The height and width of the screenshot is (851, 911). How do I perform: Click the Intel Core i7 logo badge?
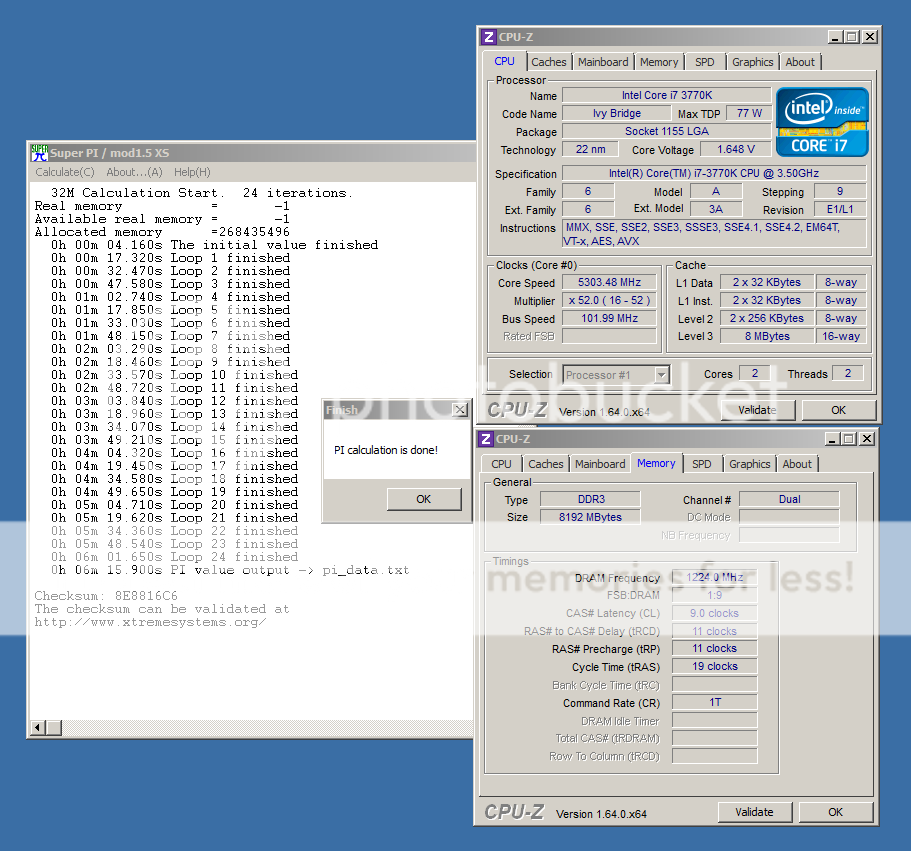(820, 121)
